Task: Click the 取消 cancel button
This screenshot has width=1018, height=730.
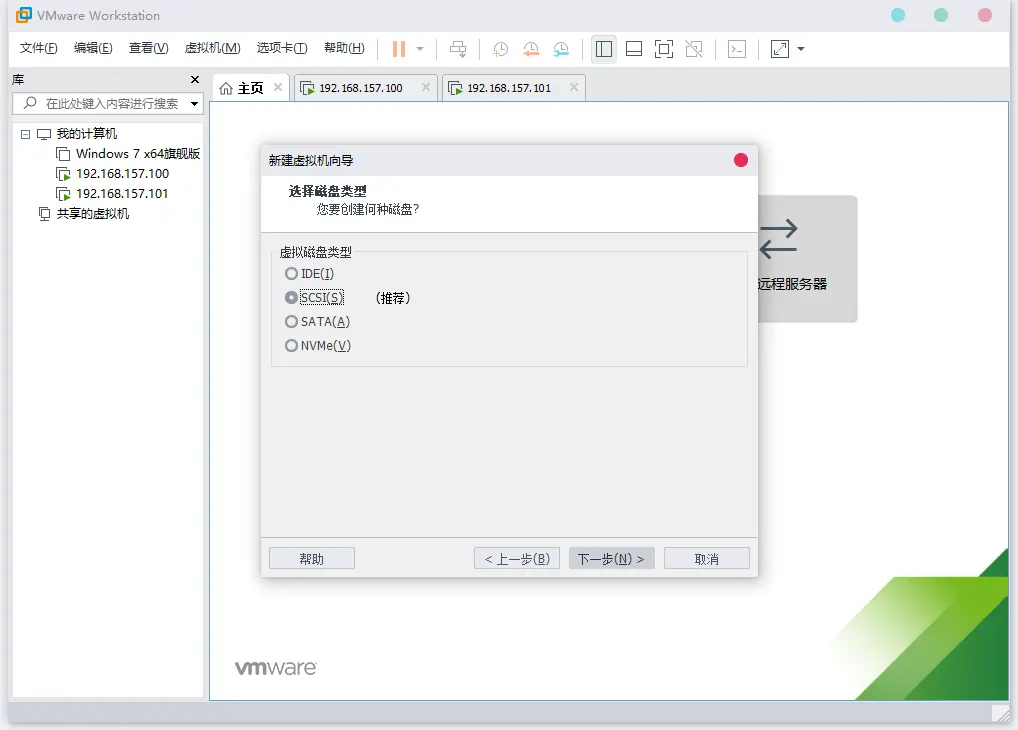Action: coord(706,559)
